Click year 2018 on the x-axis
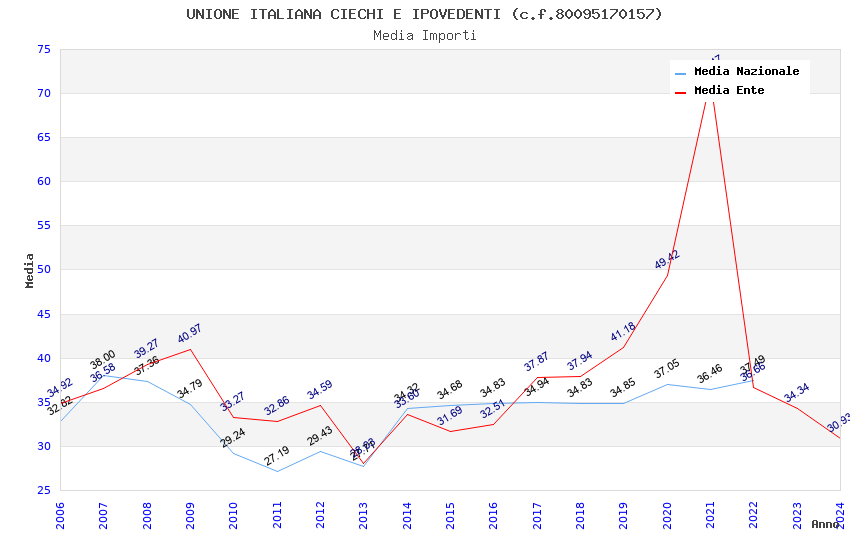 click(x=581, y=515)
